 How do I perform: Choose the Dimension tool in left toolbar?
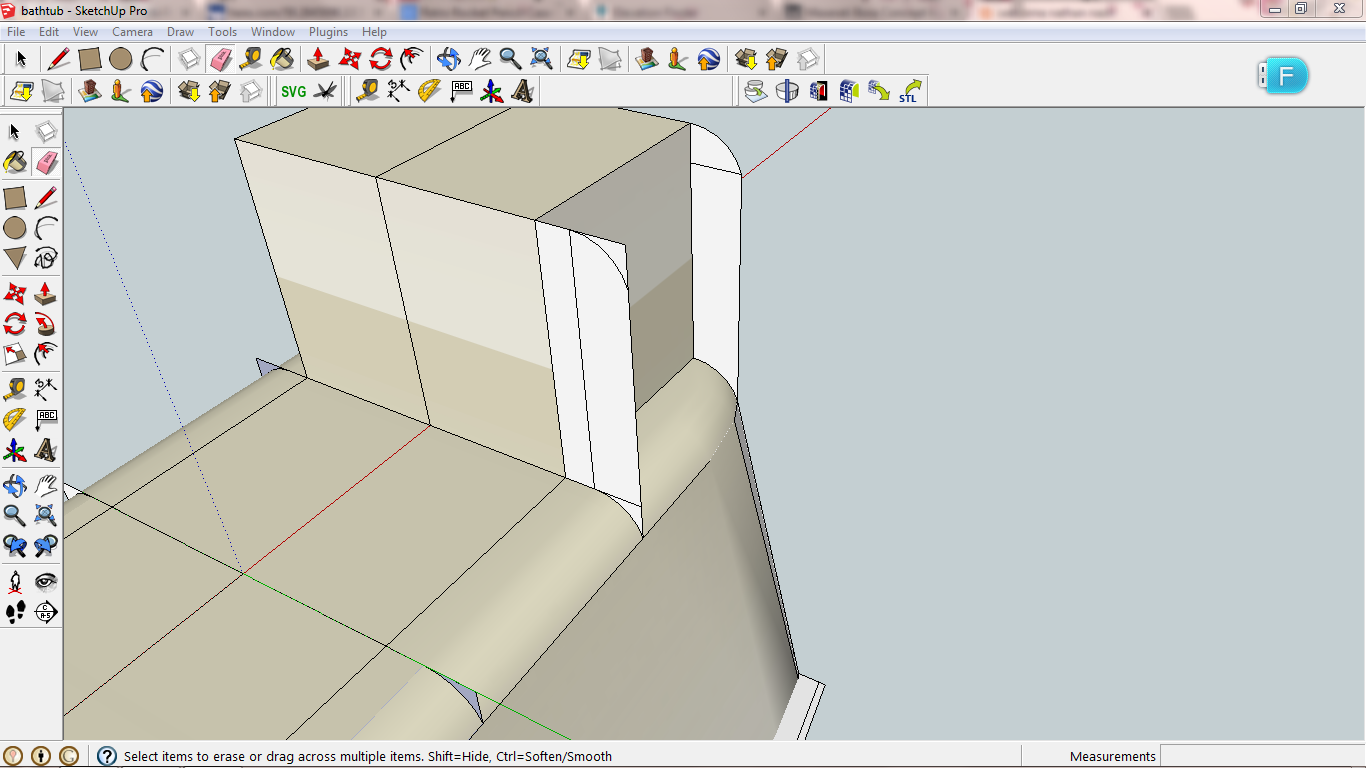tap(46, 389)
